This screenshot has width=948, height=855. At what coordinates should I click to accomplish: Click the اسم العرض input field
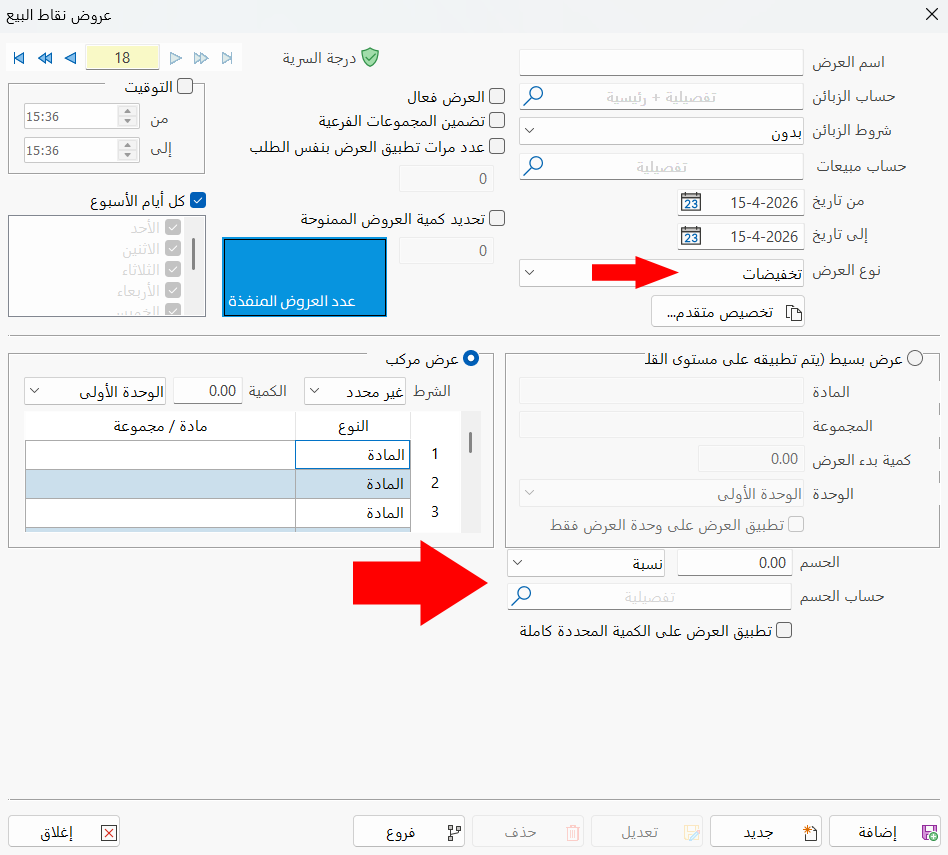tap(661, 62)
